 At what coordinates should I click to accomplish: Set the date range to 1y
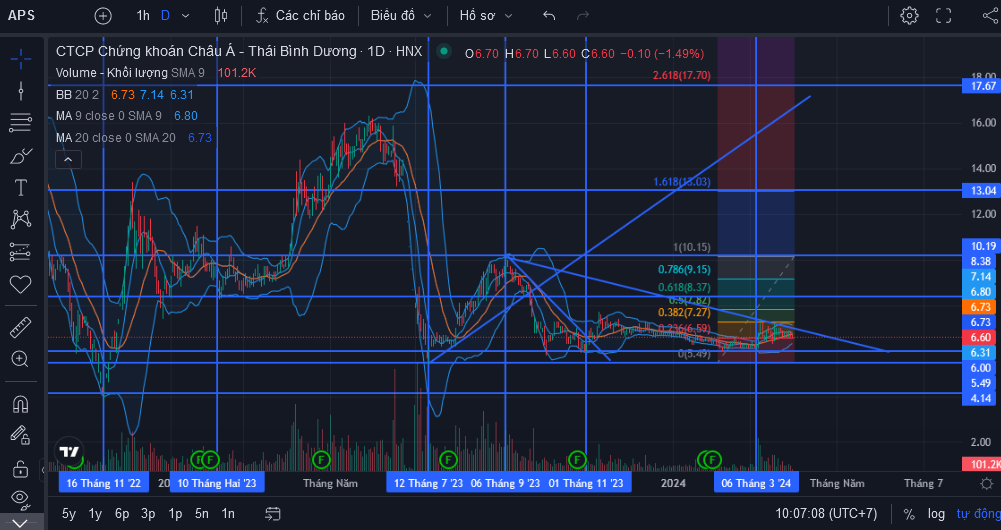[95, 513]
